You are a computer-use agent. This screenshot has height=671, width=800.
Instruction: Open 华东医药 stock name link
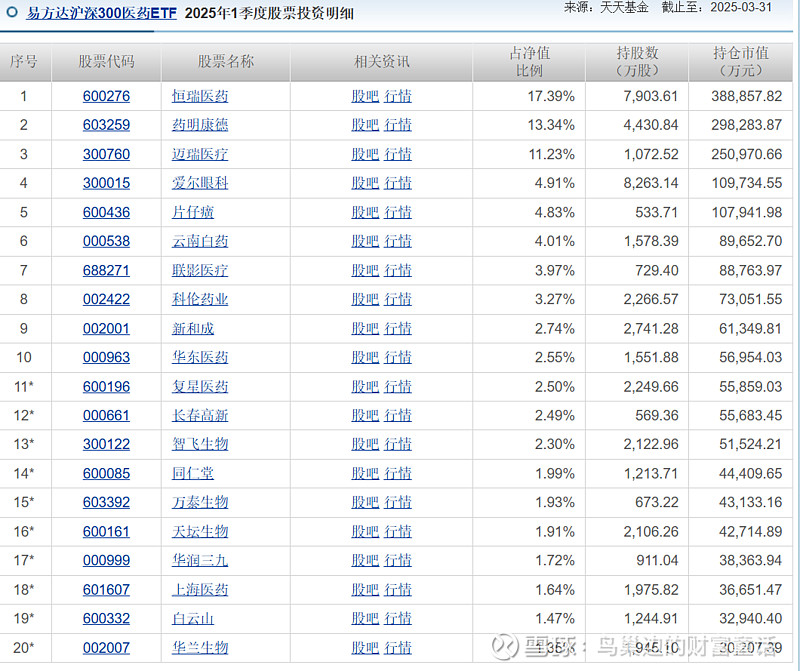pos(200,358)
